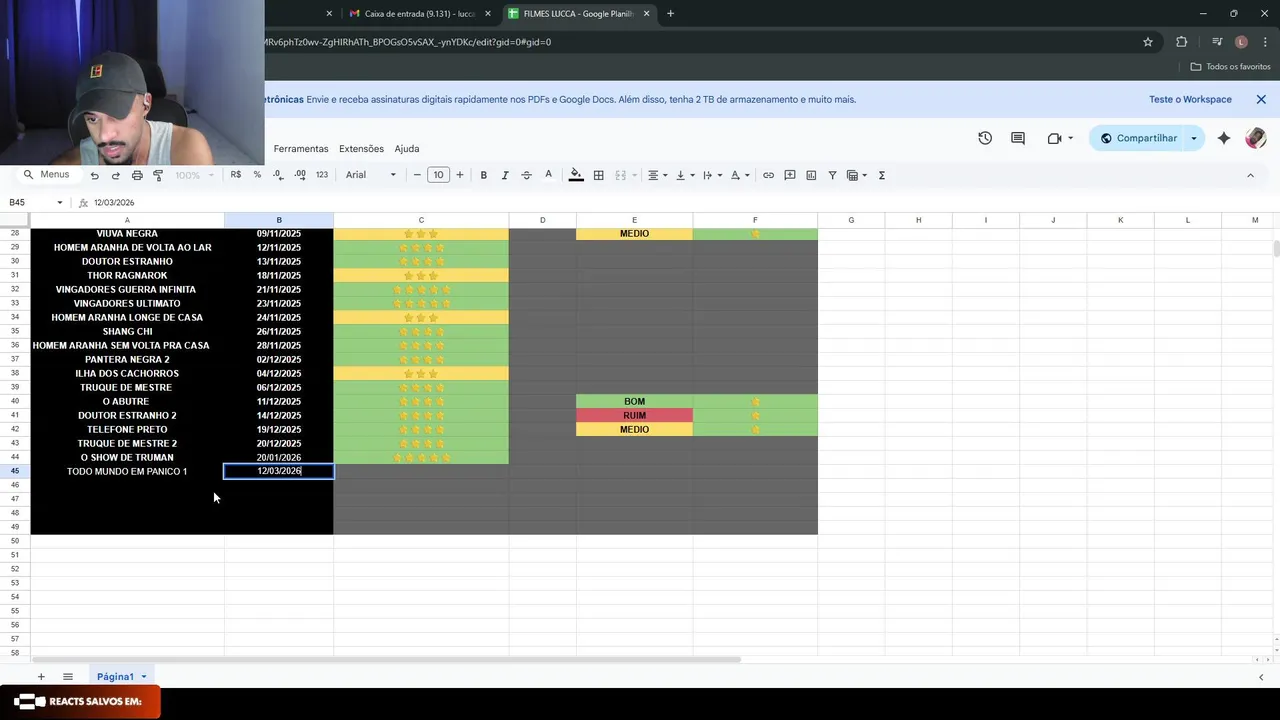
Task: Open the comments panel icon
Action: [1018, 138]
